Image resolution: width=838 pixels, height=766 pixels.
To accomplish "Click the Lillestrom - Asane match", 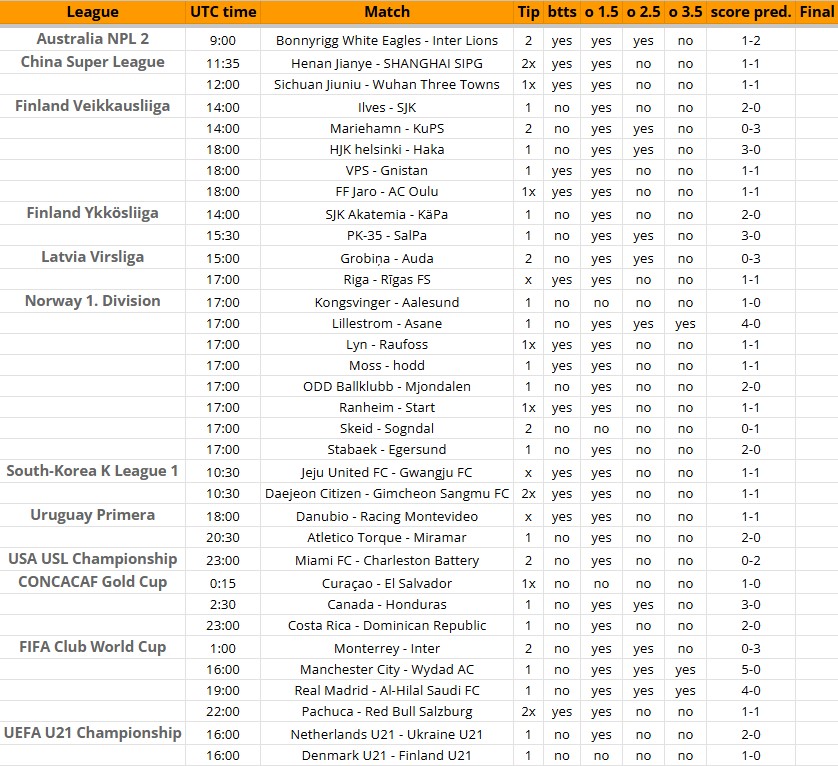I will click(x=387, y=323).
